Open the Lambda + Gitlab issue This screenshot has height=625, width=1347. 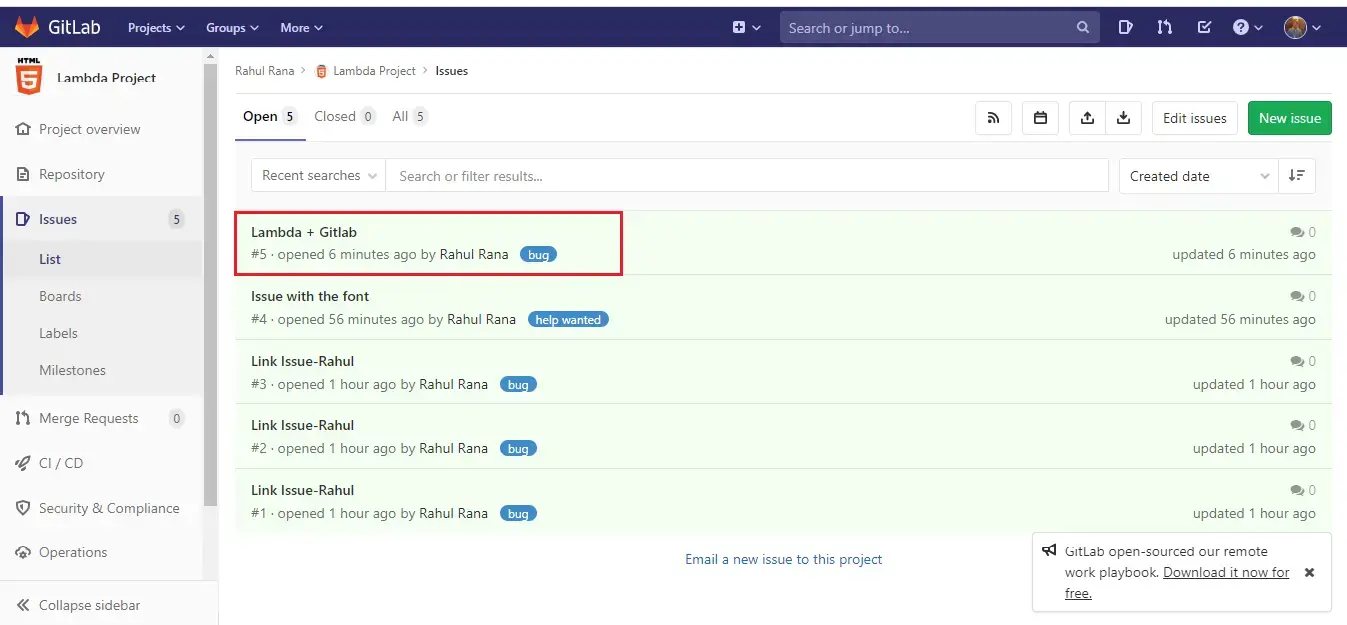(304, 232)
